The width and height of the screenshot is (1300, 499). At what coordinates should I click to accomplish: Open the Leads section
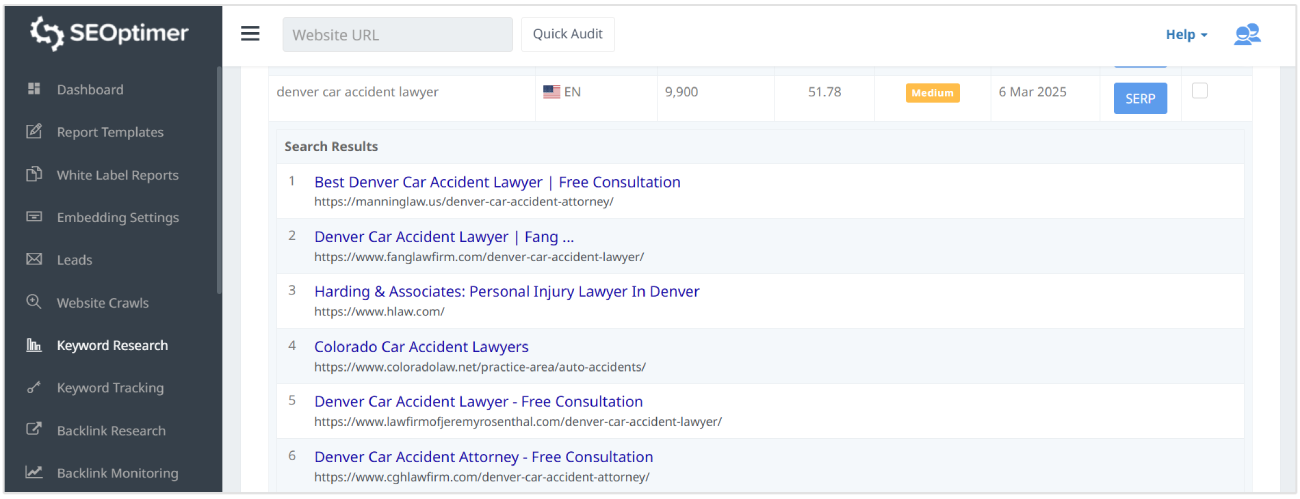click(x=74, y=260)
